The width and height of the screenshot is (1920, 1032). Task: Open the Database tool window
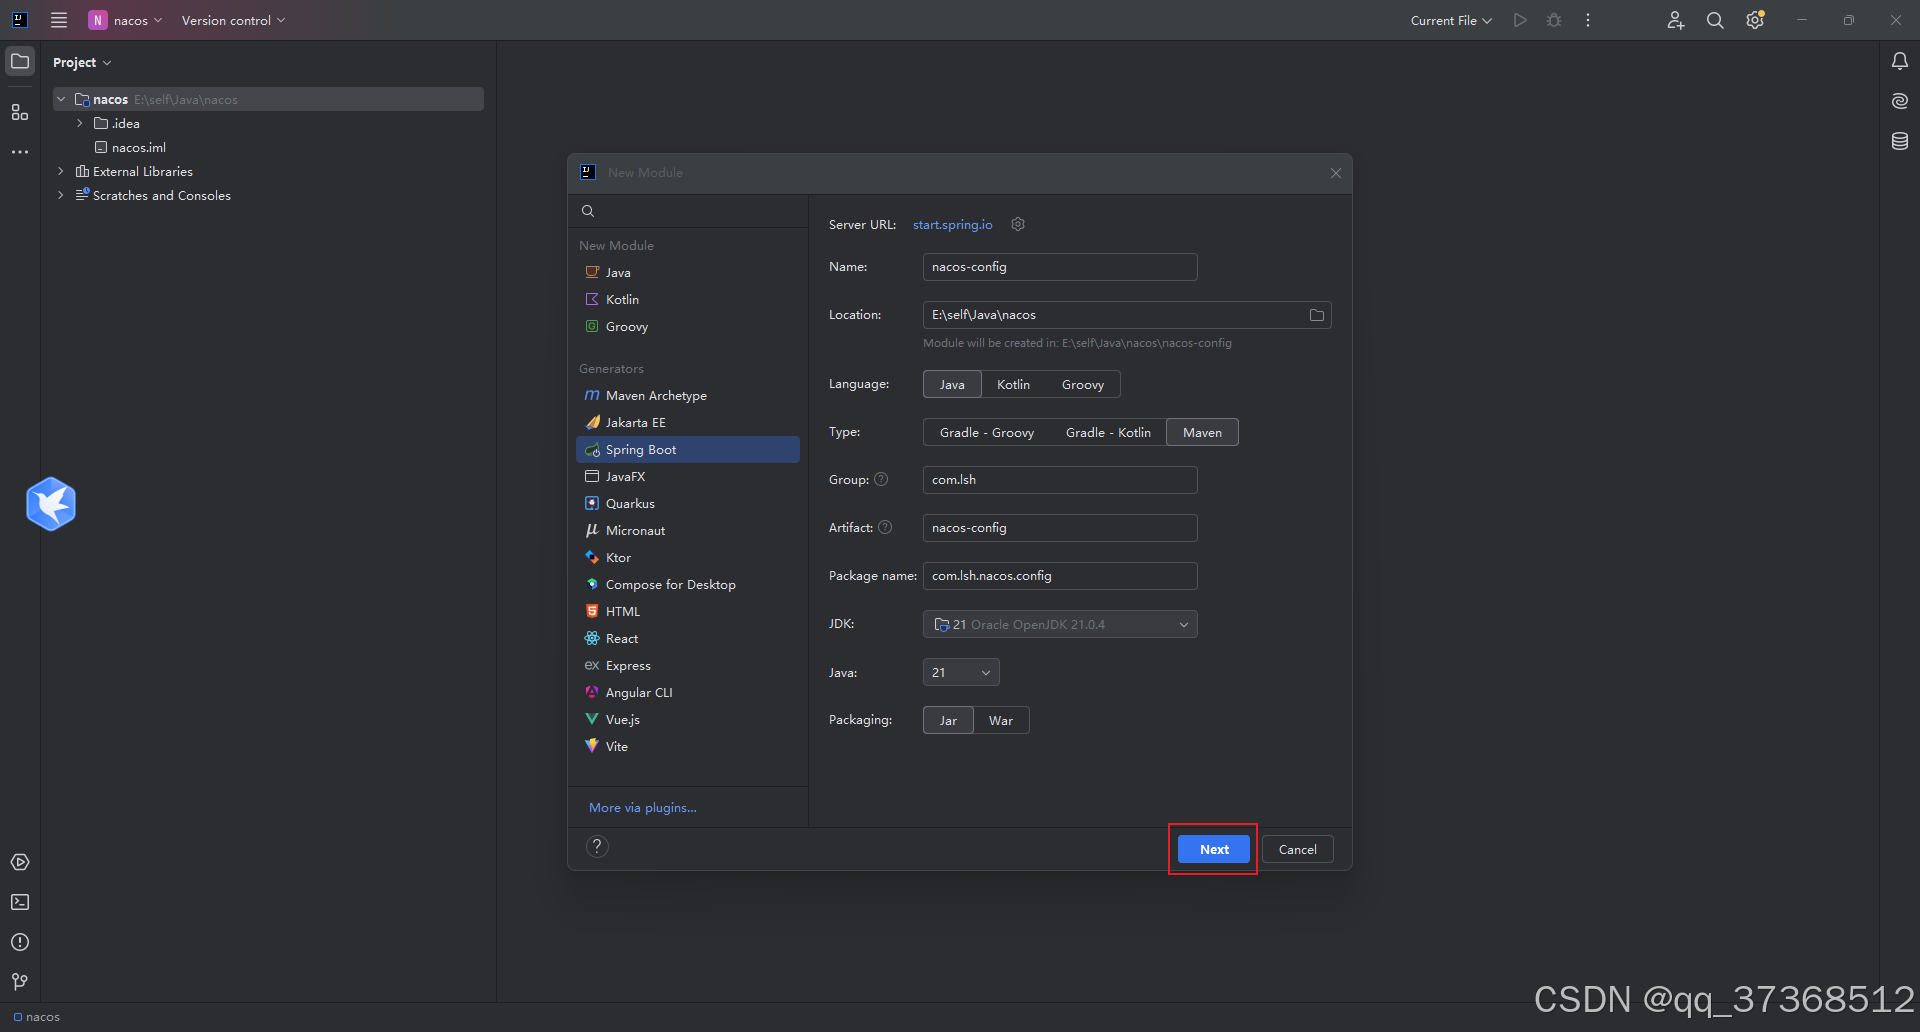[x=1900, y=141]
